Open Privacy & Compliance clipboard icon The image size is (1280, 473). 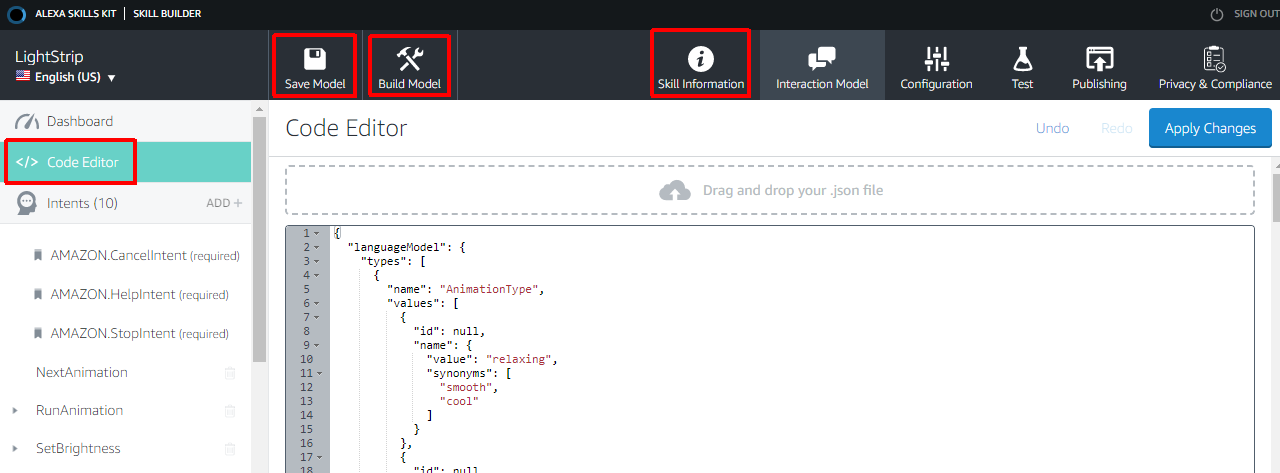[1215, 58]
